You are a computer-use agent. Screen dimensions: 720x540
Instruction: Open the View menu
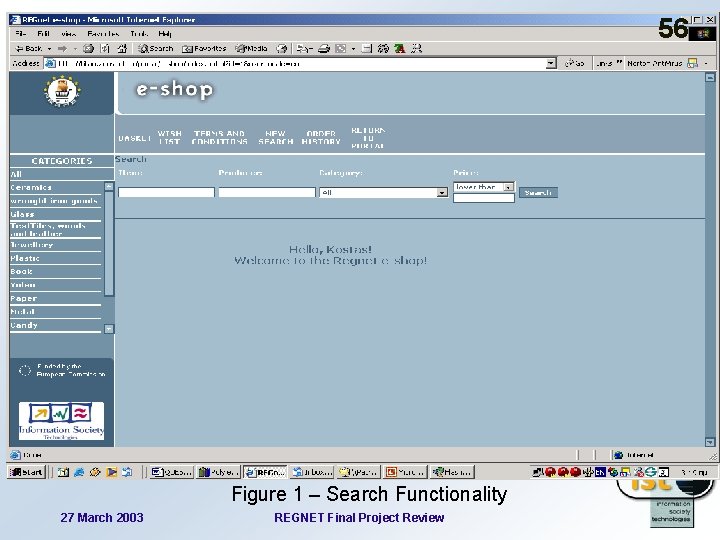tap(68, 34)
